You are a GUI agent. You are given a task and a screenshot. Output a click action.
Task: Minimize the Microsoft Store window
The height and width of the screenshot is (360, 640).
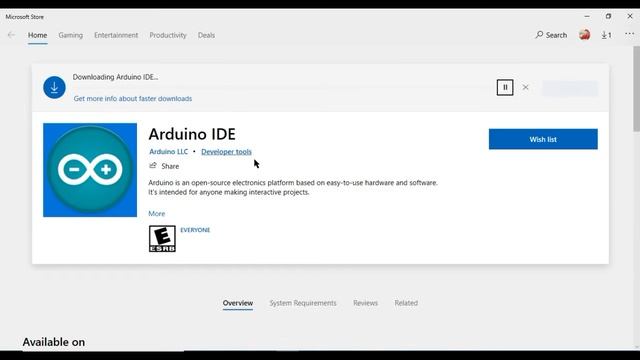tap(587, 16)
